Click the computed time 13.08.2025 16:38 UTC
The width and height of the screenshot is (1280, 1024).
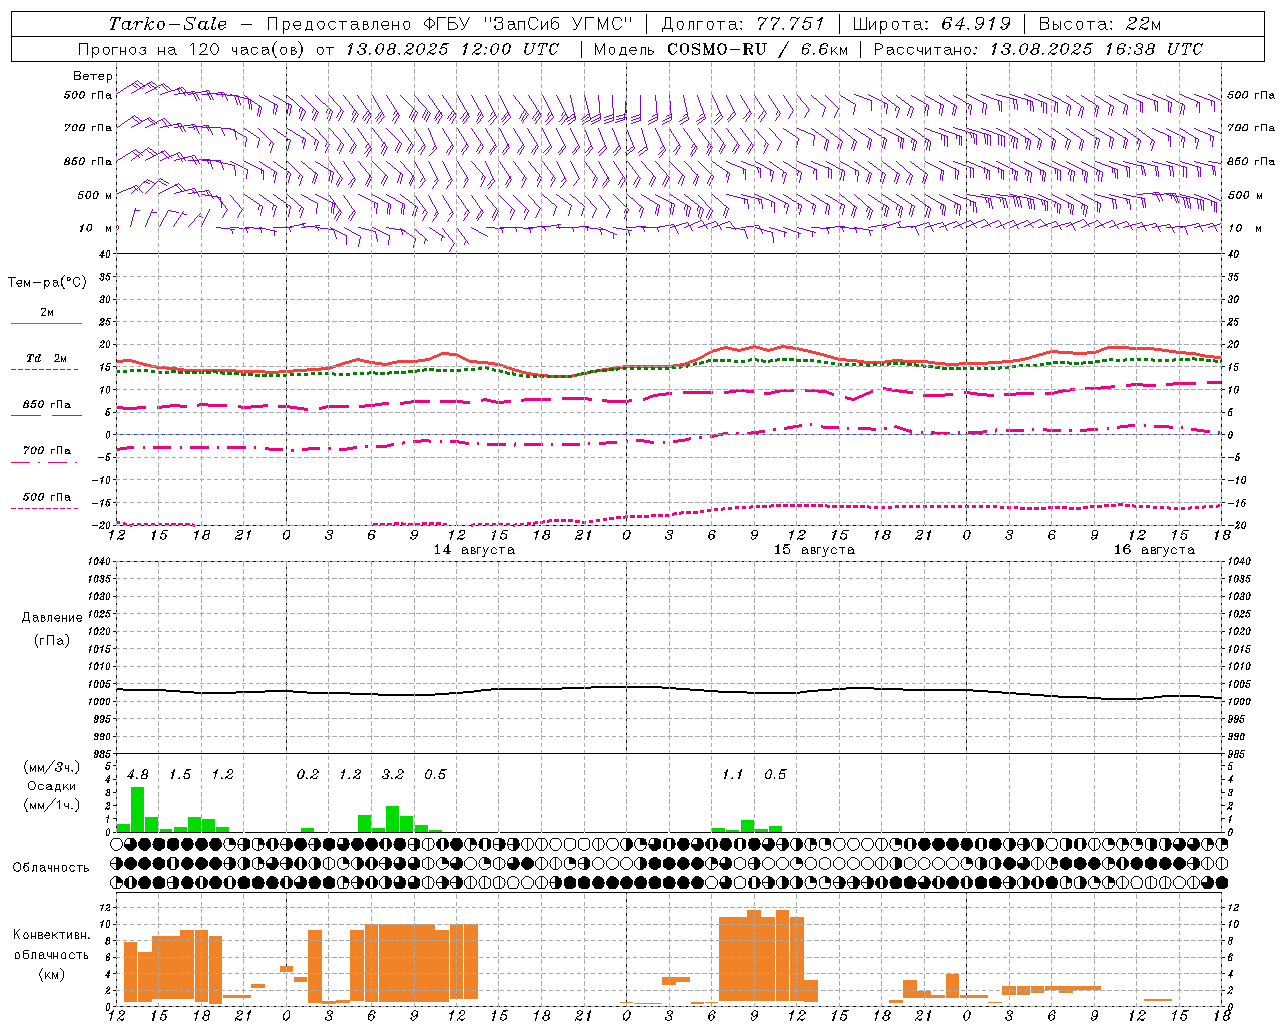click(1096, 49)
